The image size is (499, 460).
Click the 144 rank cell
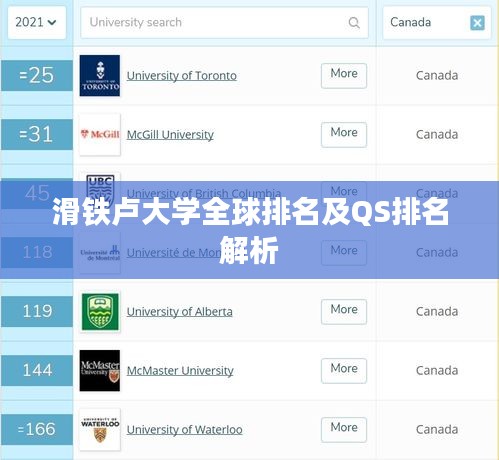37,371
